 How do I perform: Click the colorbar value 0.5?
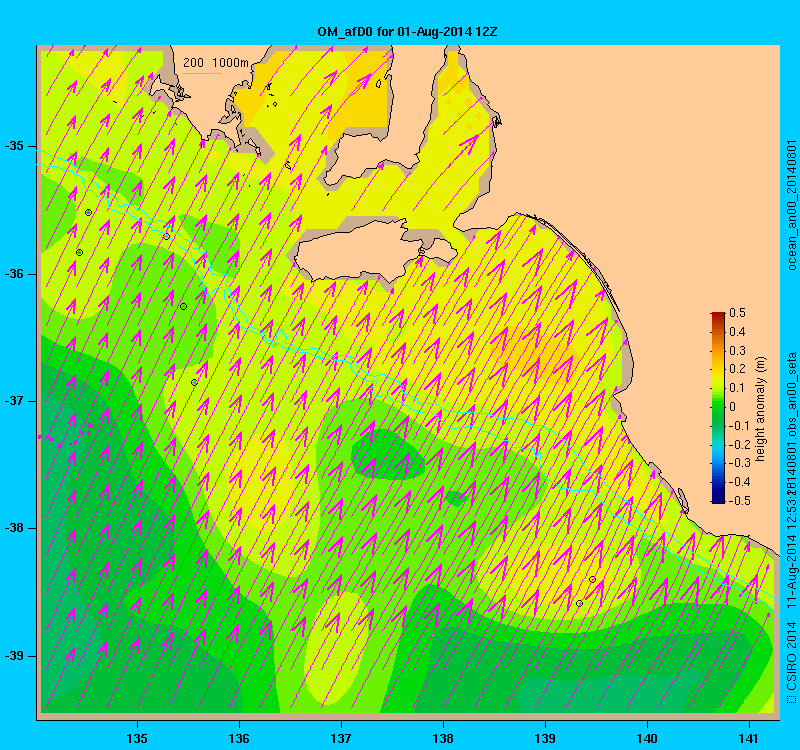click(x=737, y=313)
